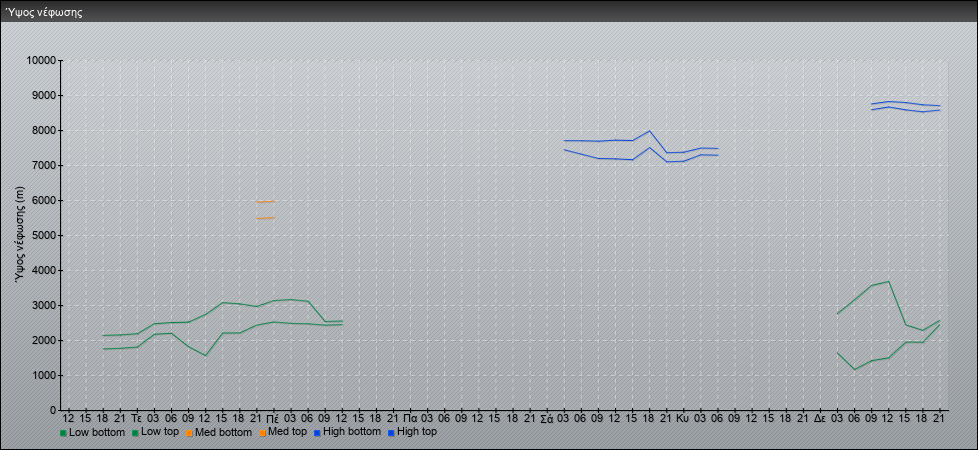The width and height of the screenshot is (978, 450).
Task: Click the Σά day label on x-axis
Action: coord(546,418)
